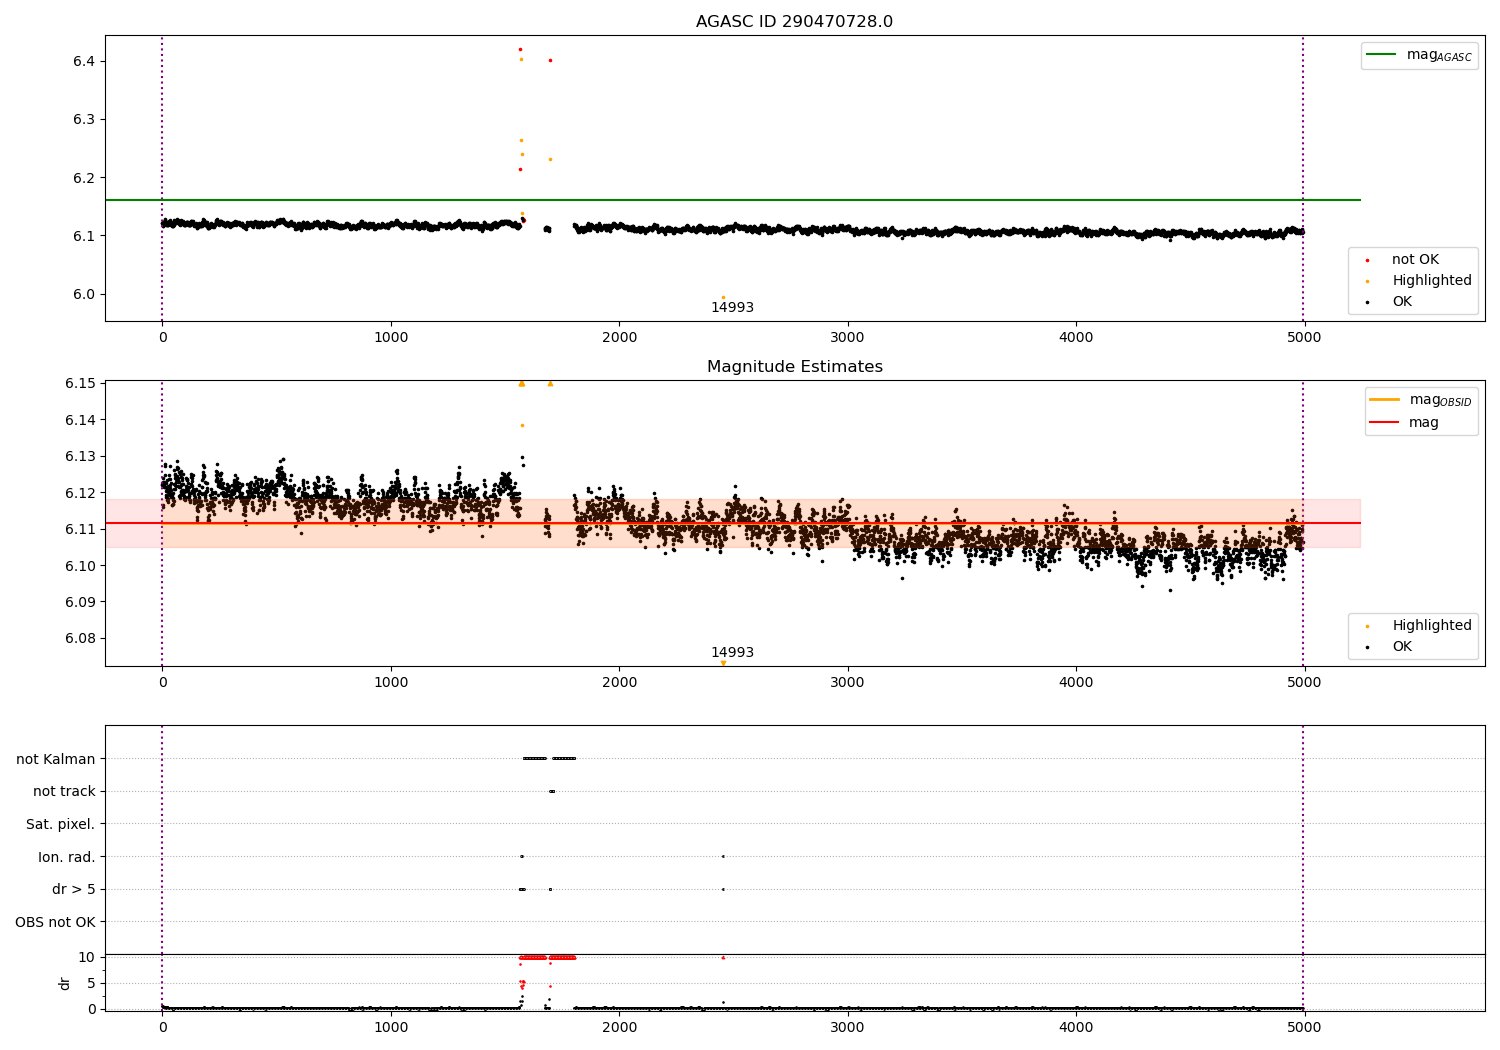Image resolution: width=1500 pixels, height=1050 pixels.
Task: Click the 'Sat. pixel.' row label
Action: pyautogui.click(x=61, y=824)
